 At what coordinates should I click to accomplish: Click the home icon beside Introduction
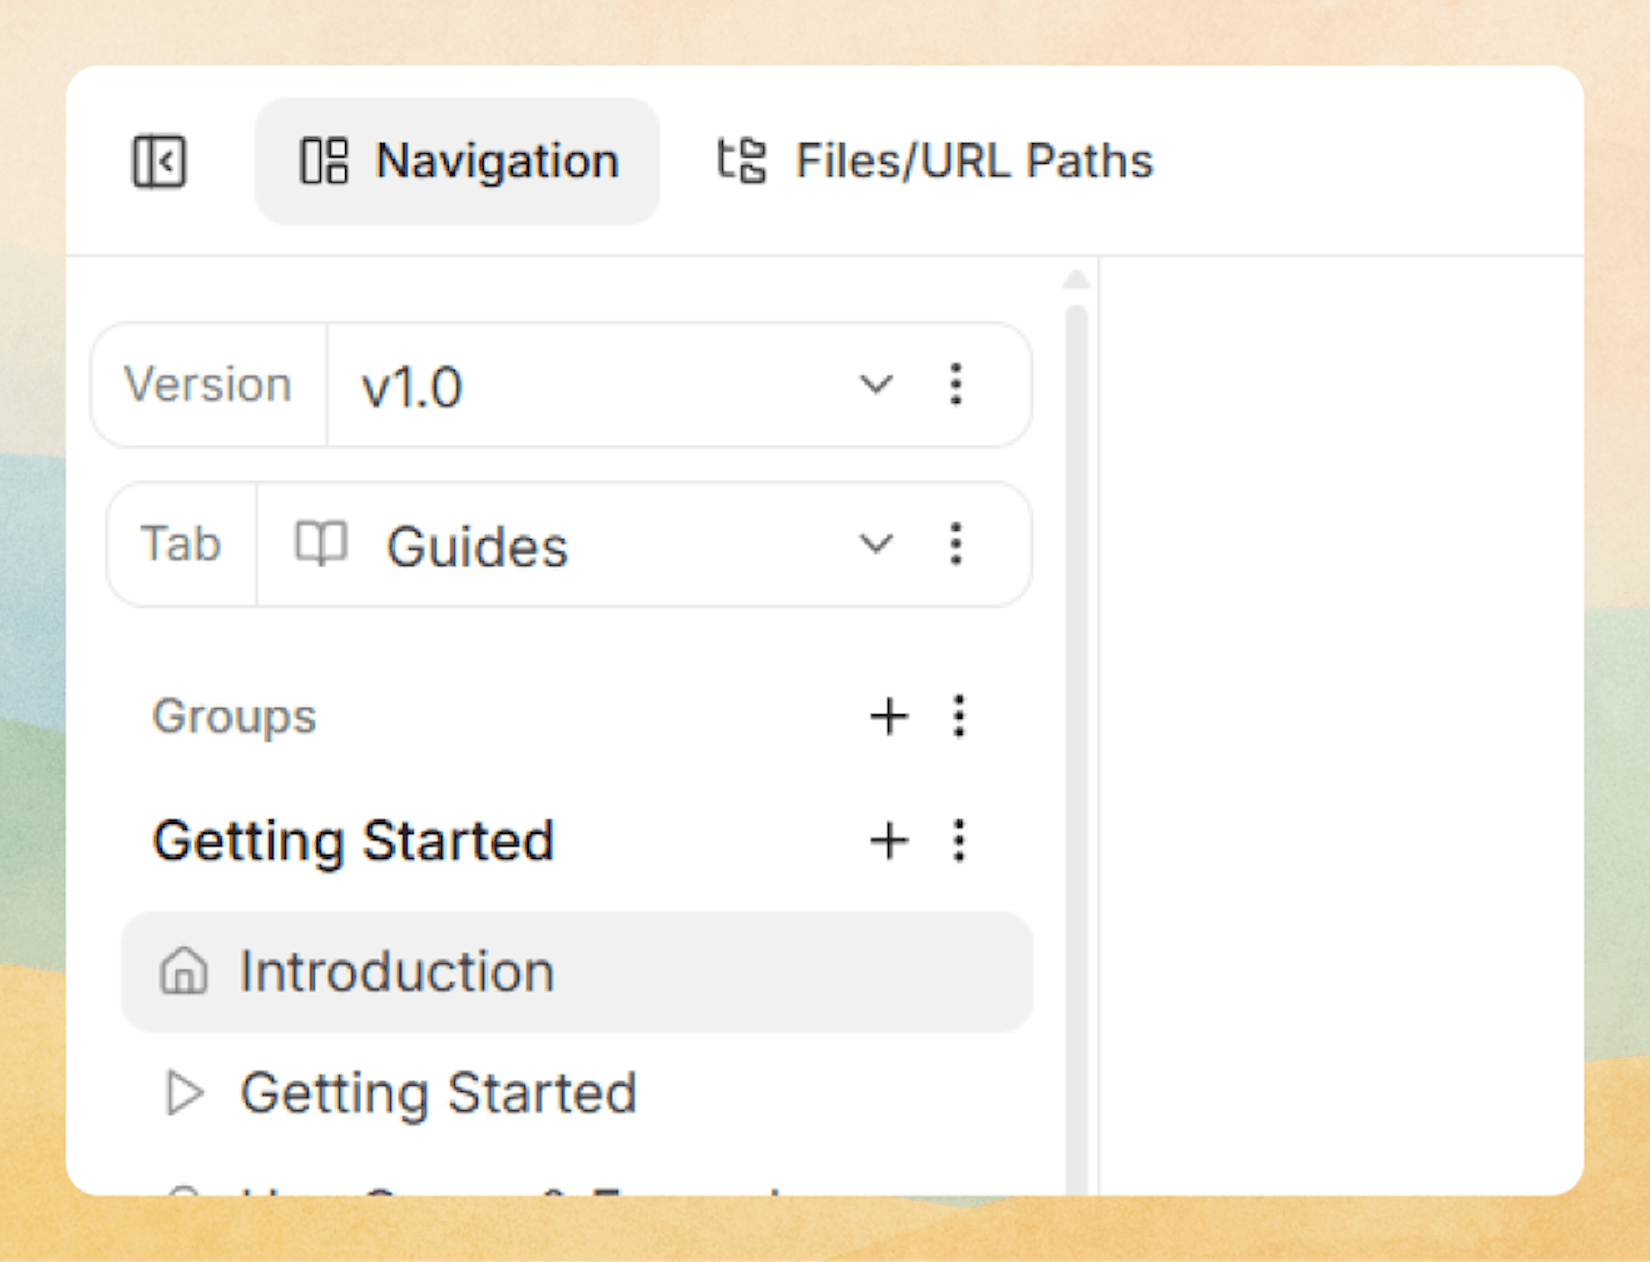(x=184, y=971)
